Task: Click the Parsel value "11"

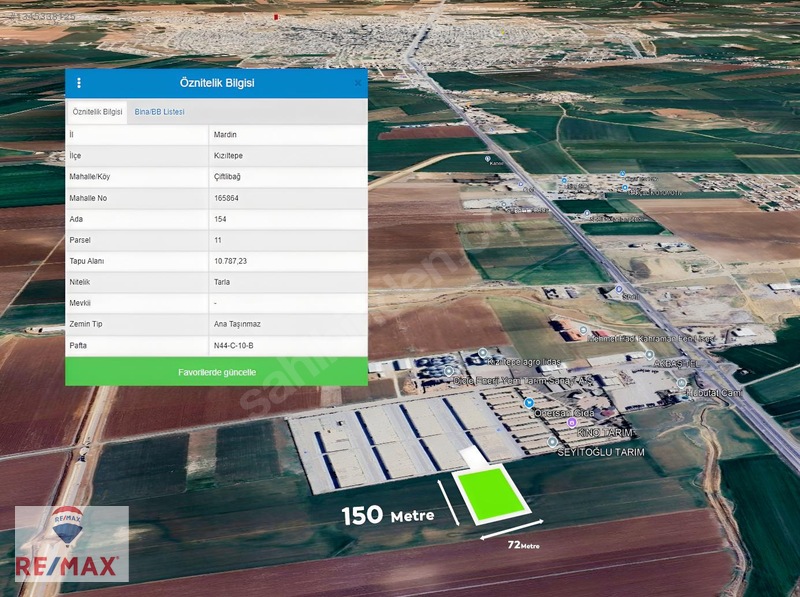Action: tap(218, 240)
